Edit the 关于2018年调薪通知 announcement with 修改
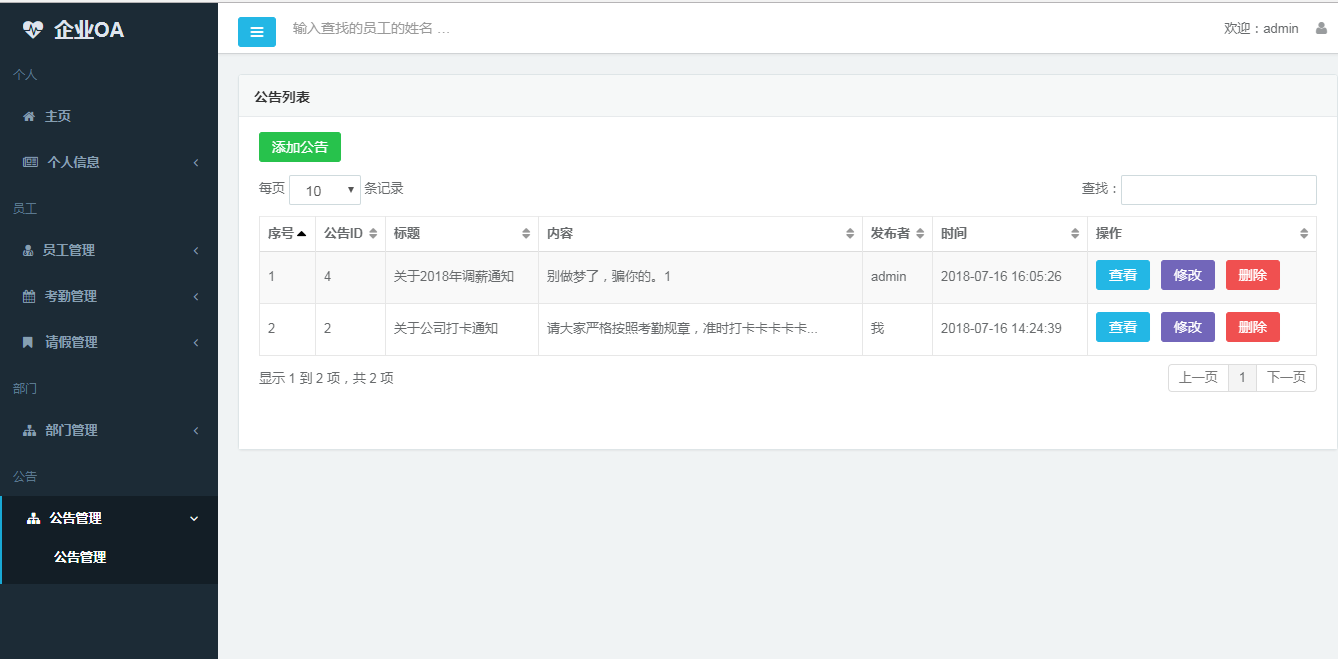This screenshot has height=659, width=1338. 1188,275
